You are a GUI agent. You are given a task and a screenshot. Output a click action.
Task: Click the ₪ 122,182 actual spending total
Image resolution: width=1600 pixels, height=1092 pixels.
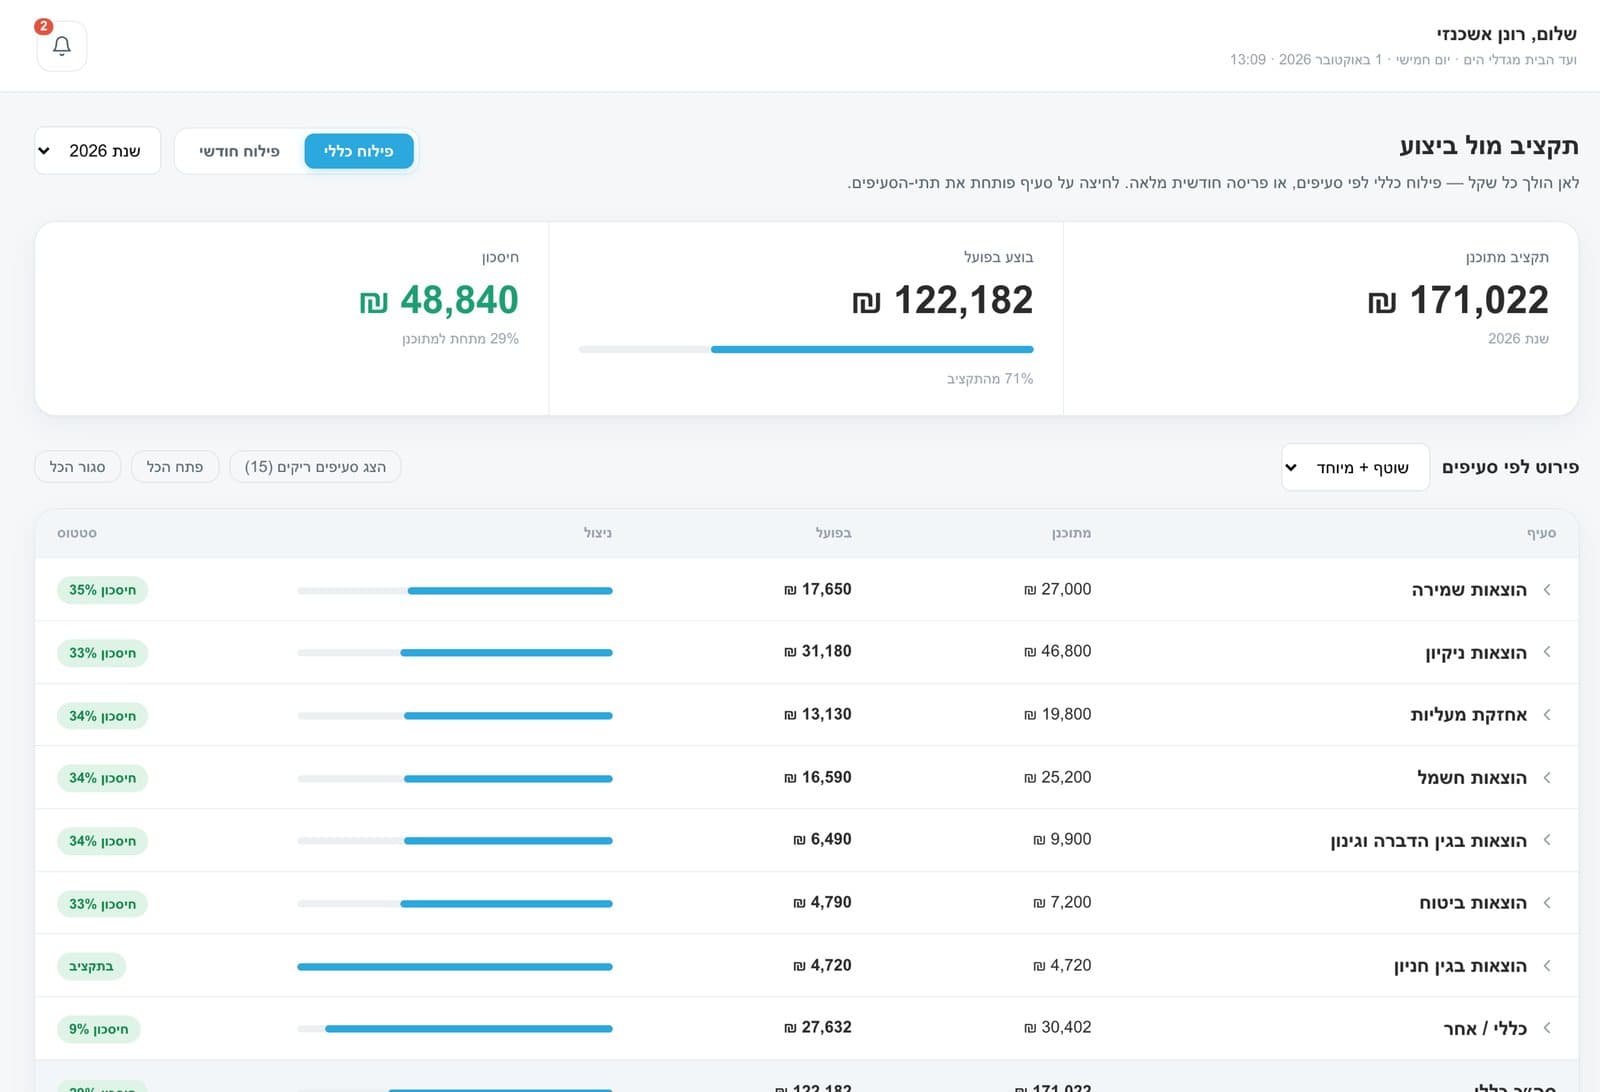(942, 300)
